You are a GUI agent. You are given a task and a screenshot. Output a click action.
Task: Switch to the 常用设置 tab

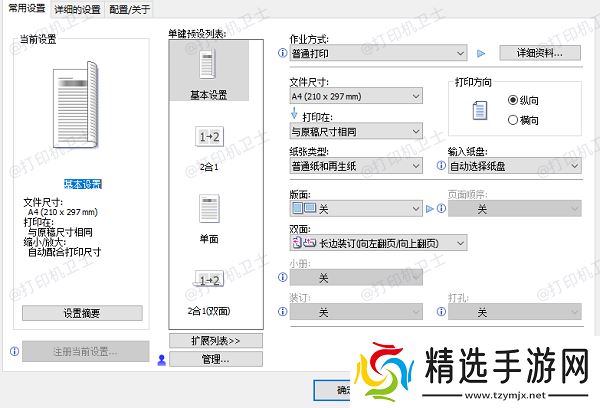click(27, 8)
